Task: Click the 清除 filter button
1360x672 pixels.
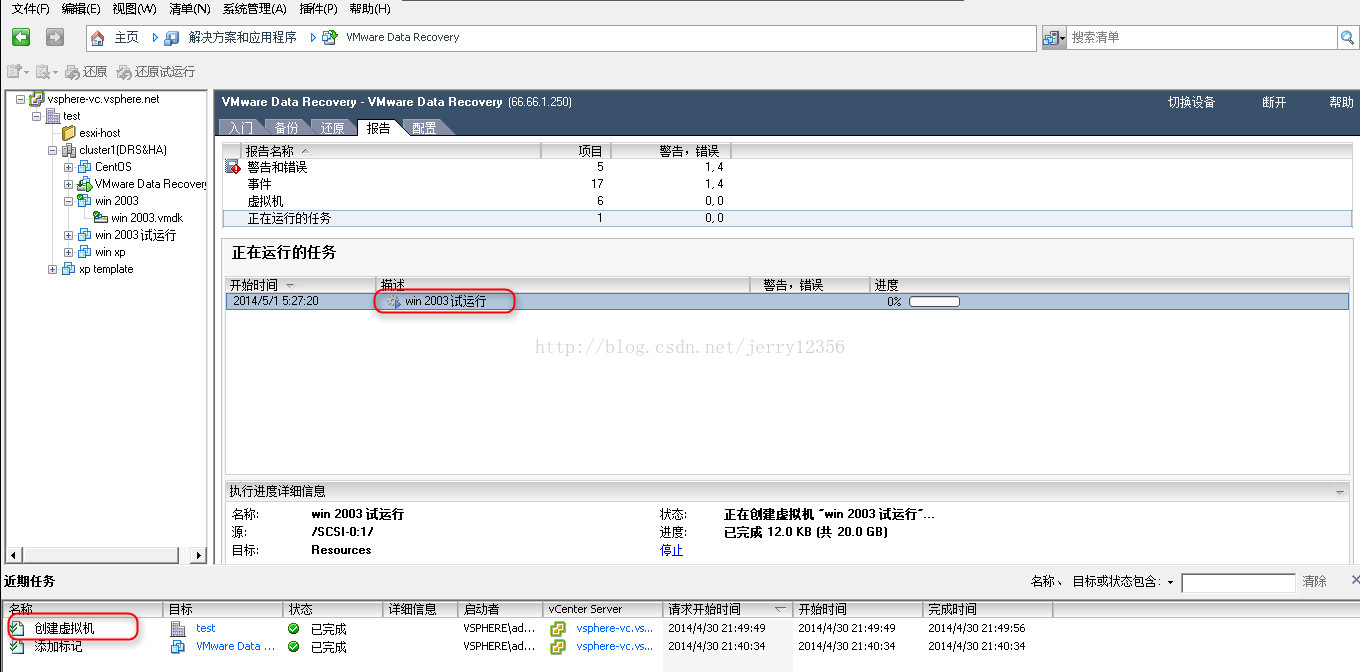Action: tap(1314, 581)
